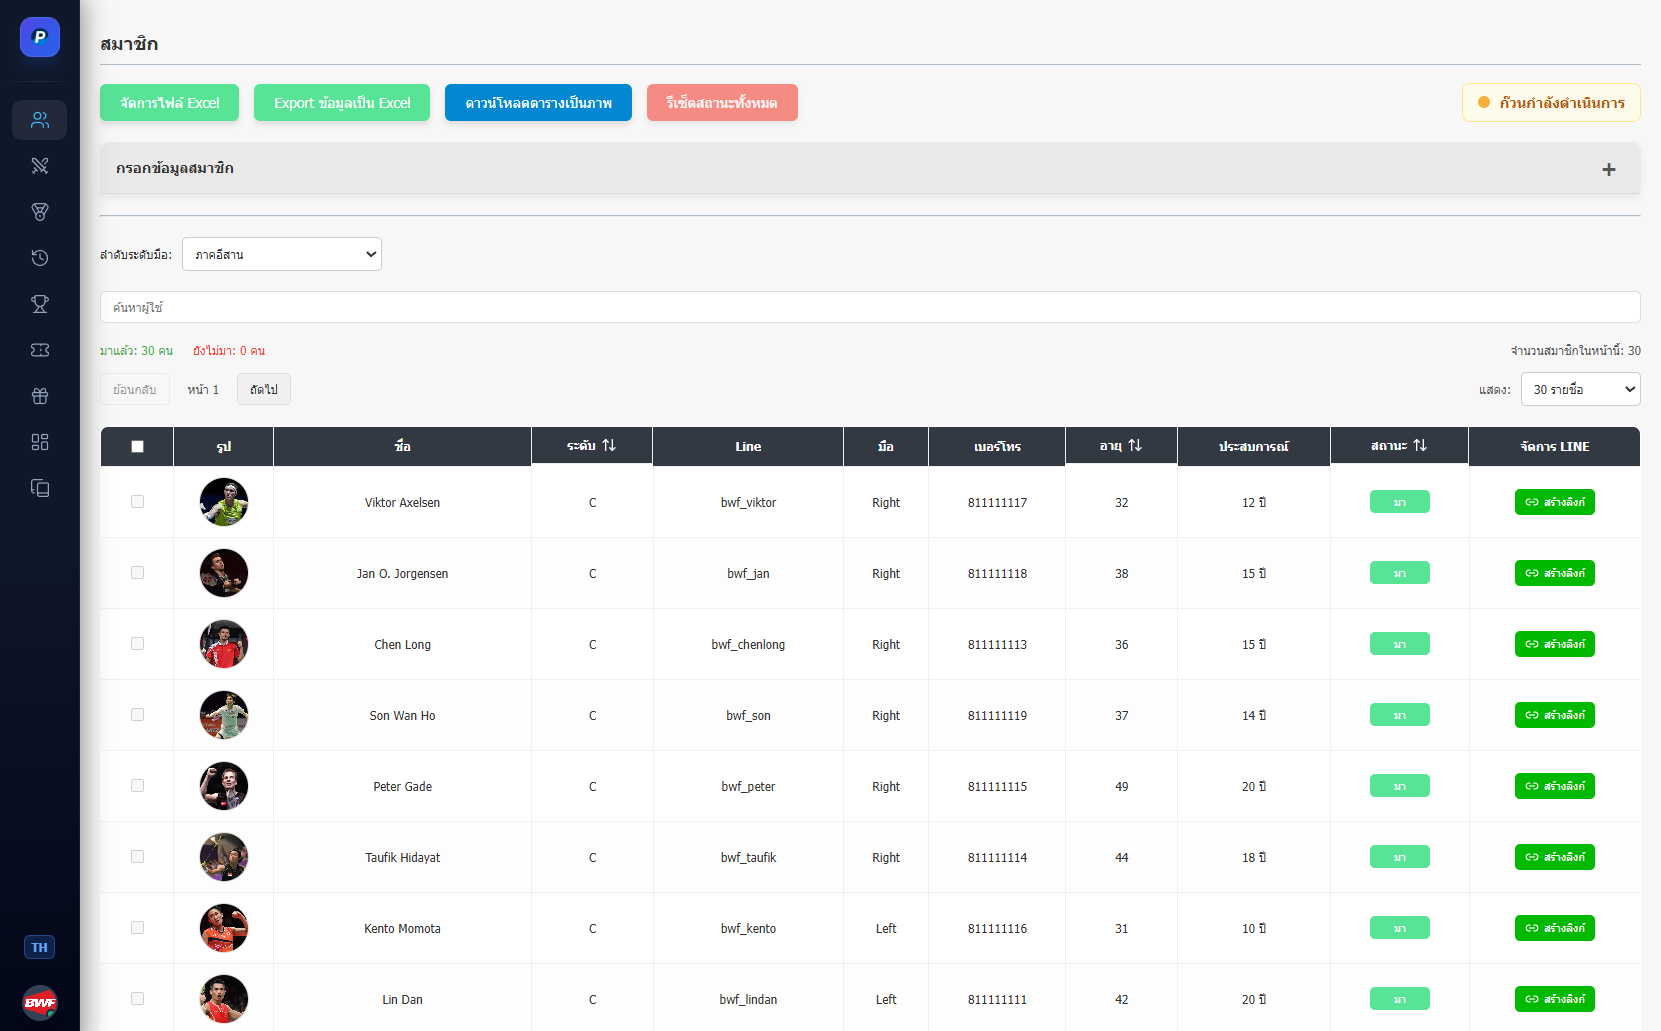
Task: Open the 30 รายชื่อ page size dropdown
Action: point(1580,389)
